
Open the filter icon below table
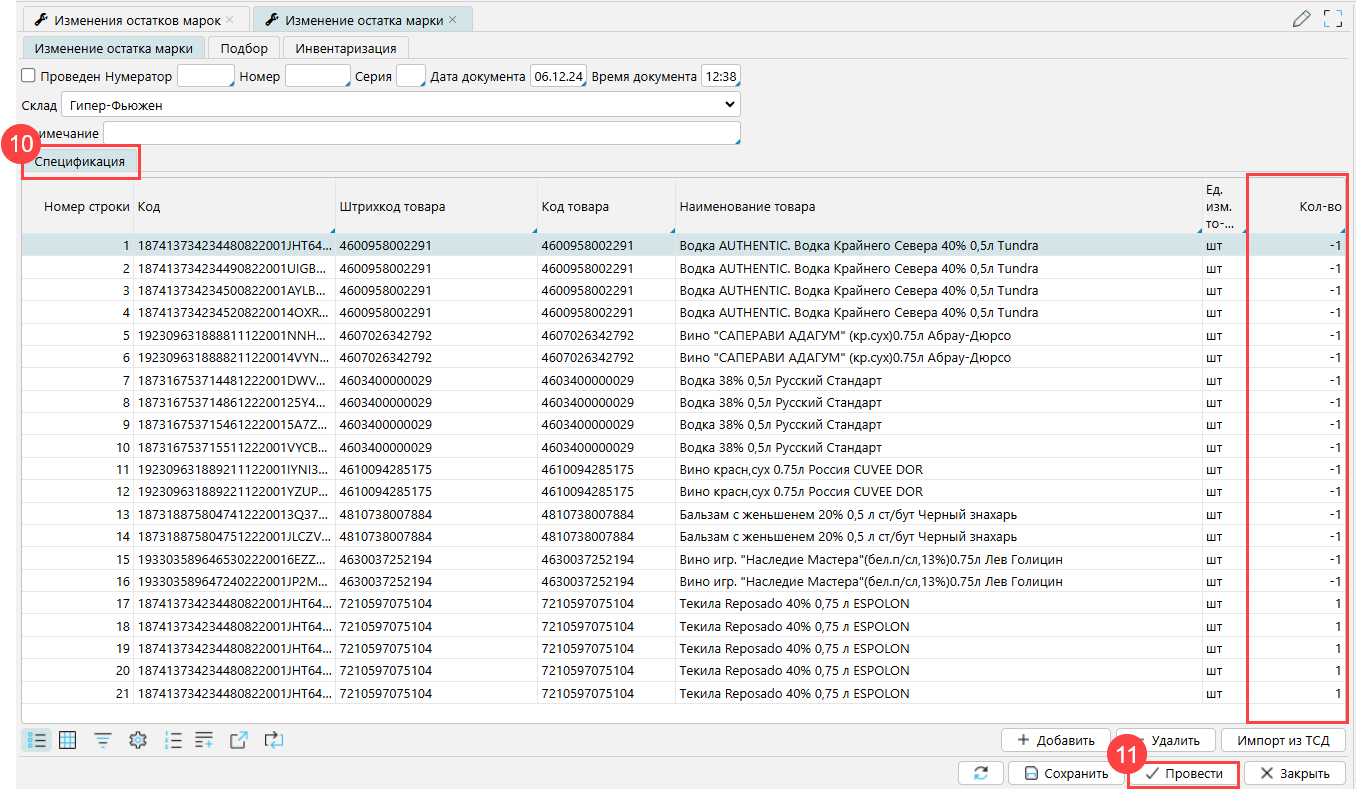click(103, 740)
